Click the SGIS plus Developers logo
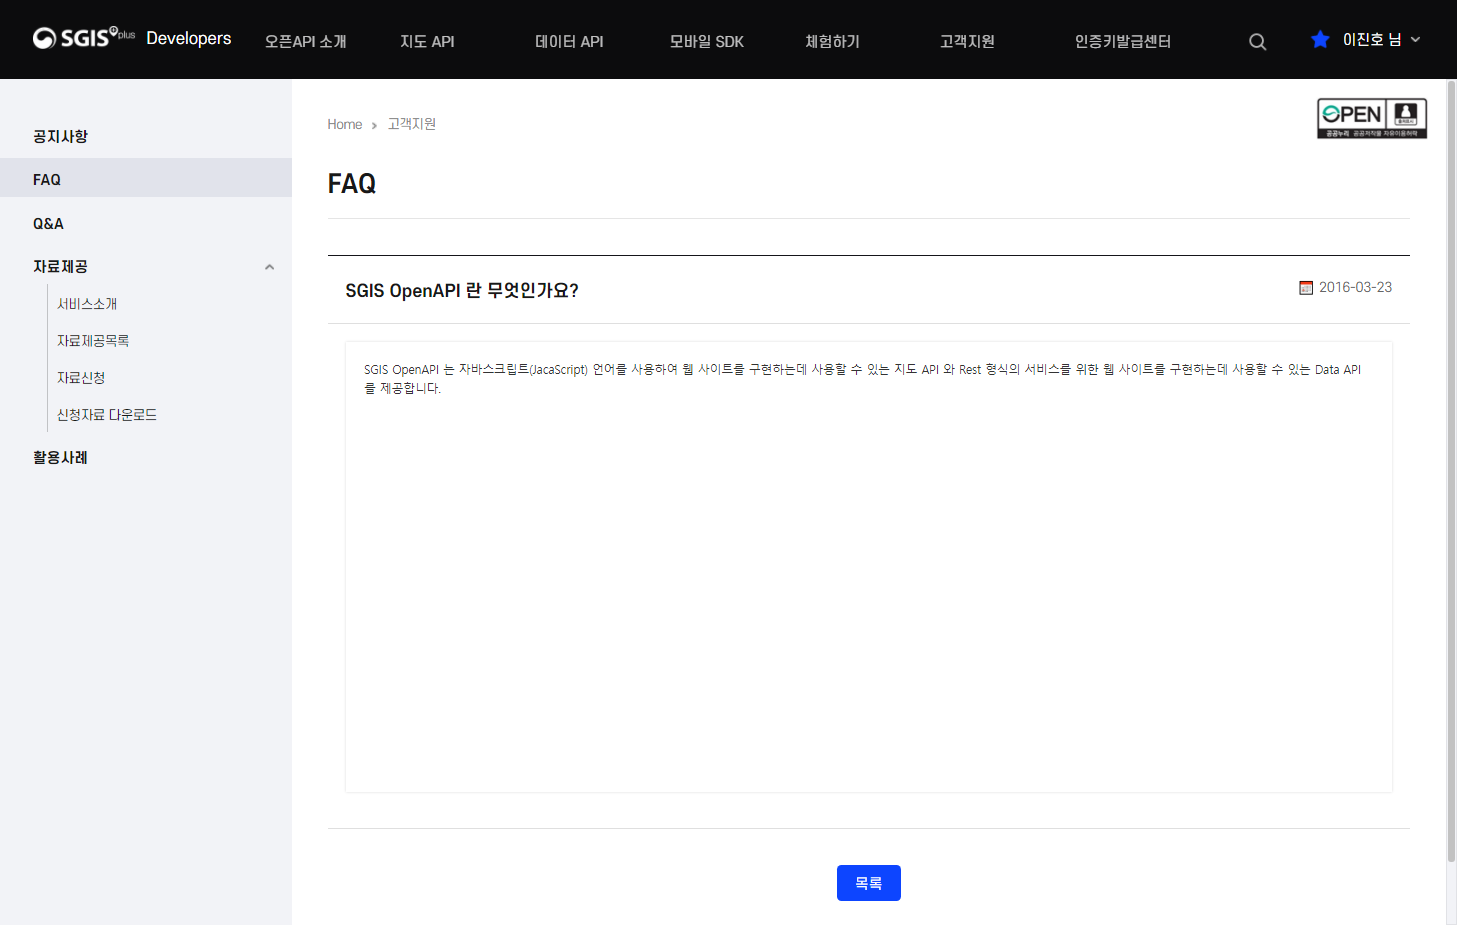Viewport: 1457px width, 925px height. coord(130,38)
